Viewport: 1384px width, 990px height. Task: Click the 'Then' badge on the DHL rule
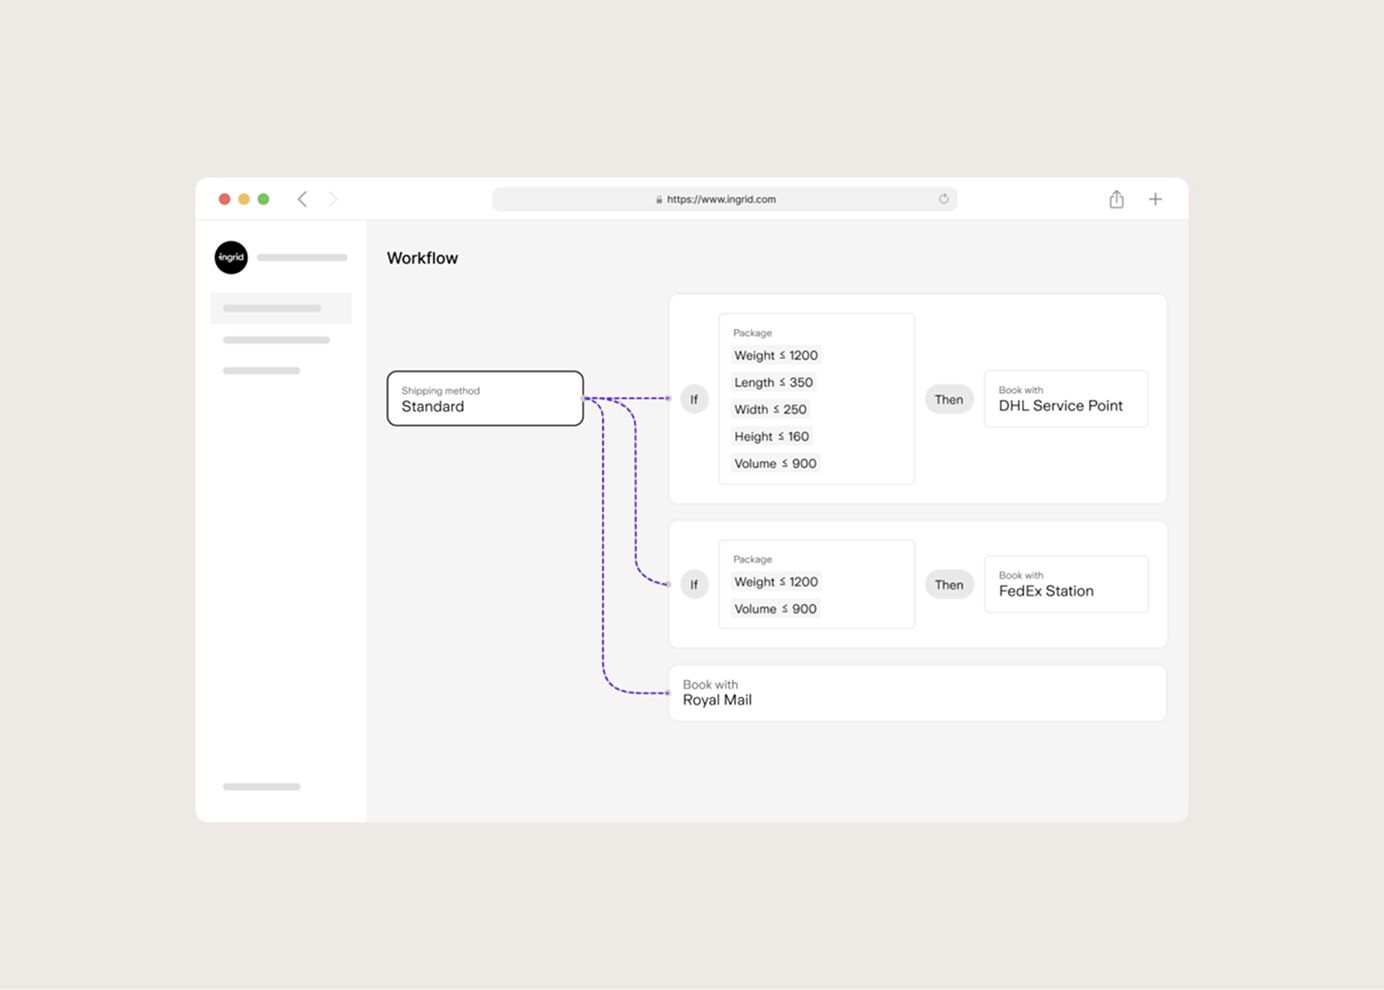pyautogui.click(x=948, y=398)
